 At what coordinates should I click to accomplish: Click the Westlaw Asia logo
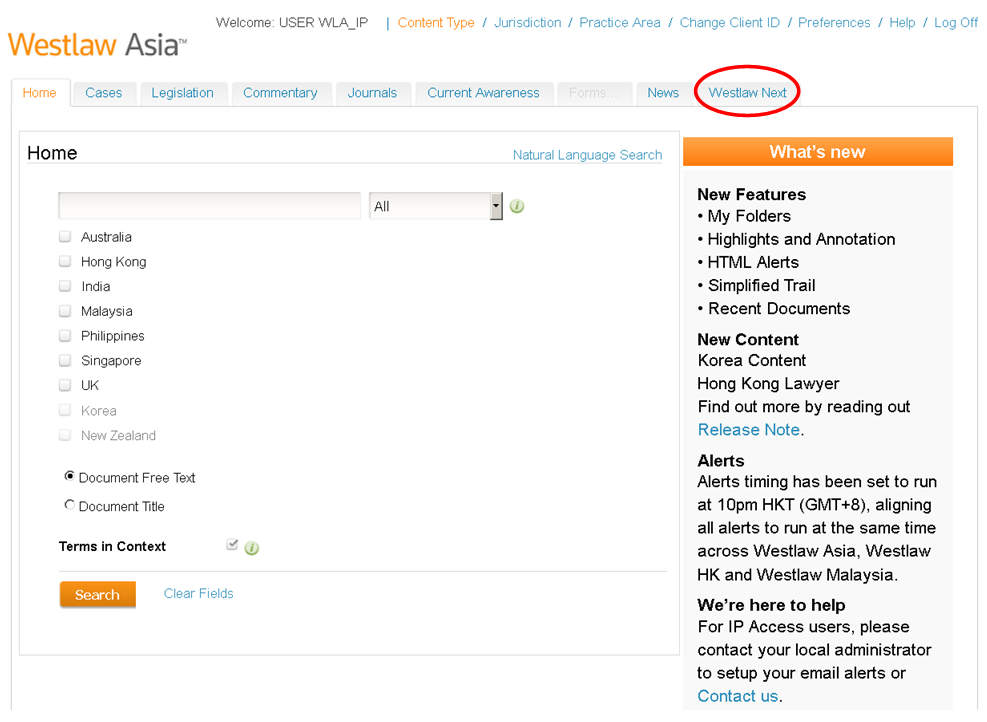pos(98,45)
